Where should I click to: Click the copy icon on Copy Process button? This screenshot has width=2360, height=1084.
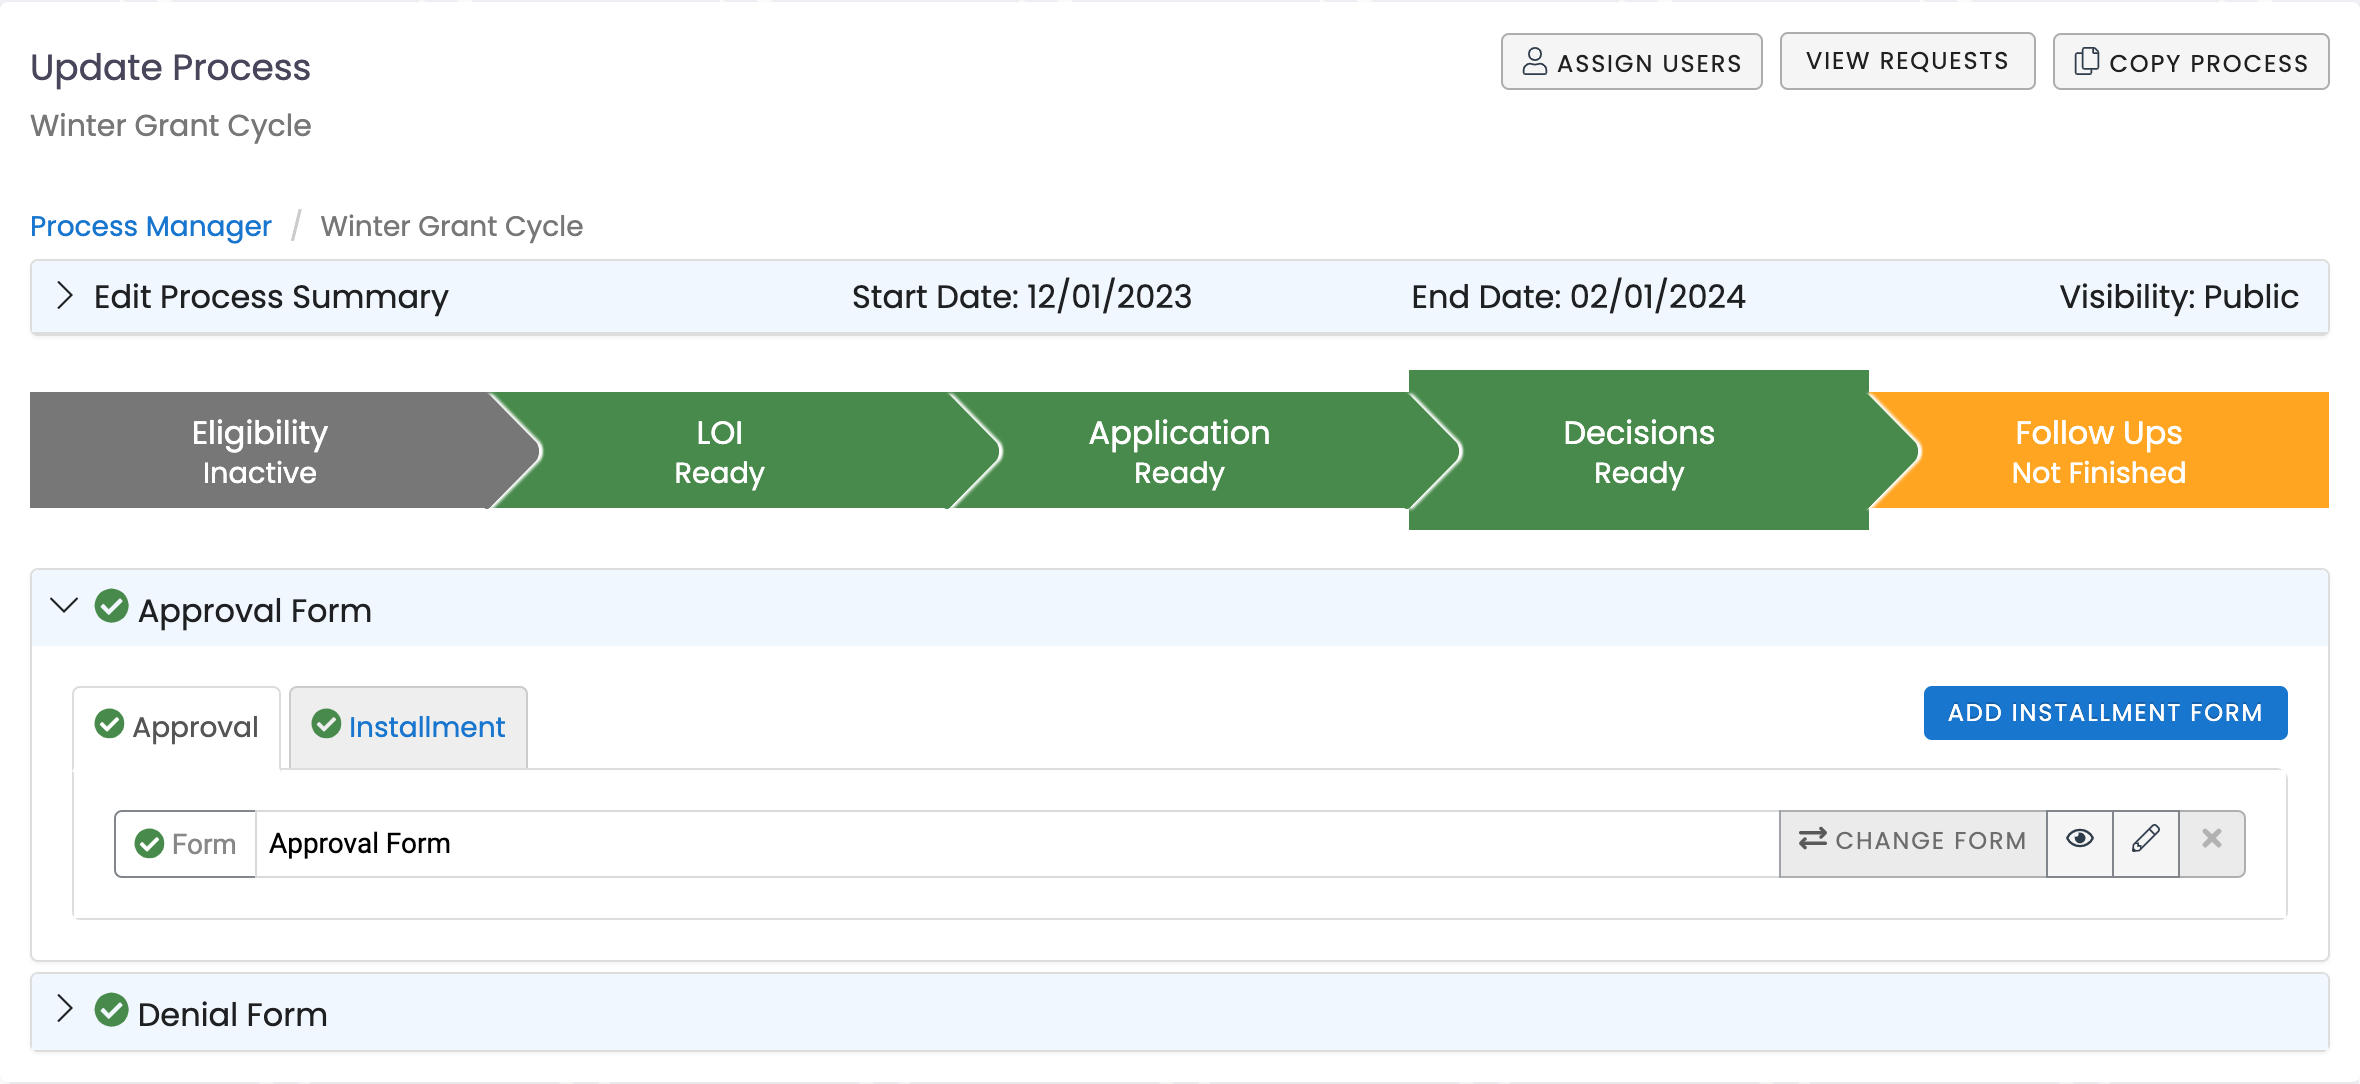click(x=2086, y=61)
